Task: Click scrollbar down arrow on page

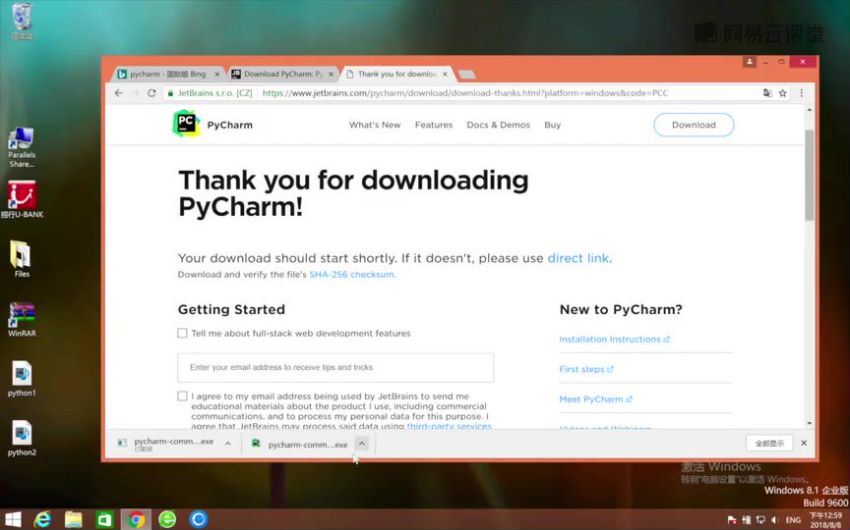Action: 809,423
